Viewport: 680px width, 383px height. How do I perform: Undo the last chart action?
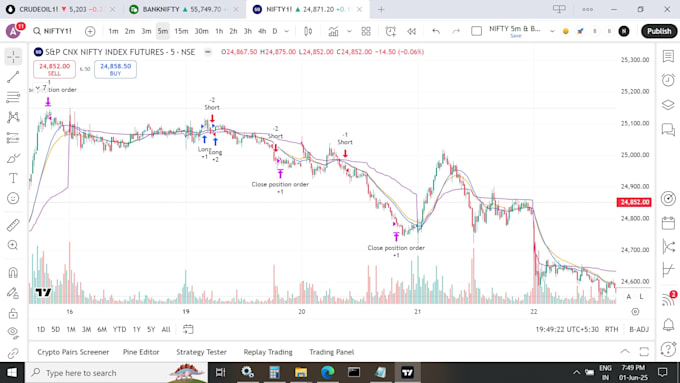436,31
